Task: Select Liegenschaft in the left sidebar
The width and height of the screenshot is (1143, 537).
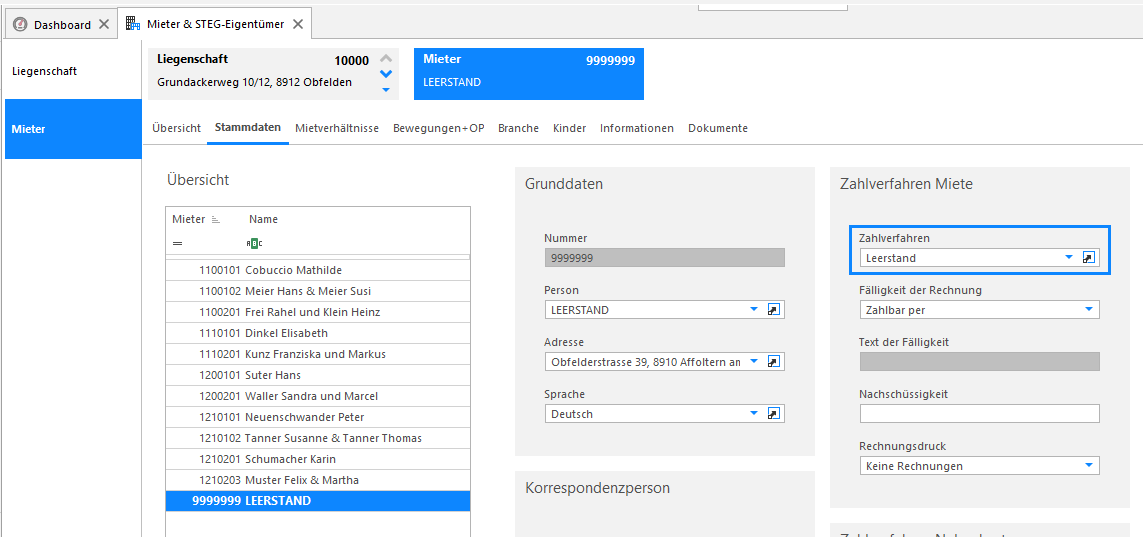Action: [x=73, y=71]
